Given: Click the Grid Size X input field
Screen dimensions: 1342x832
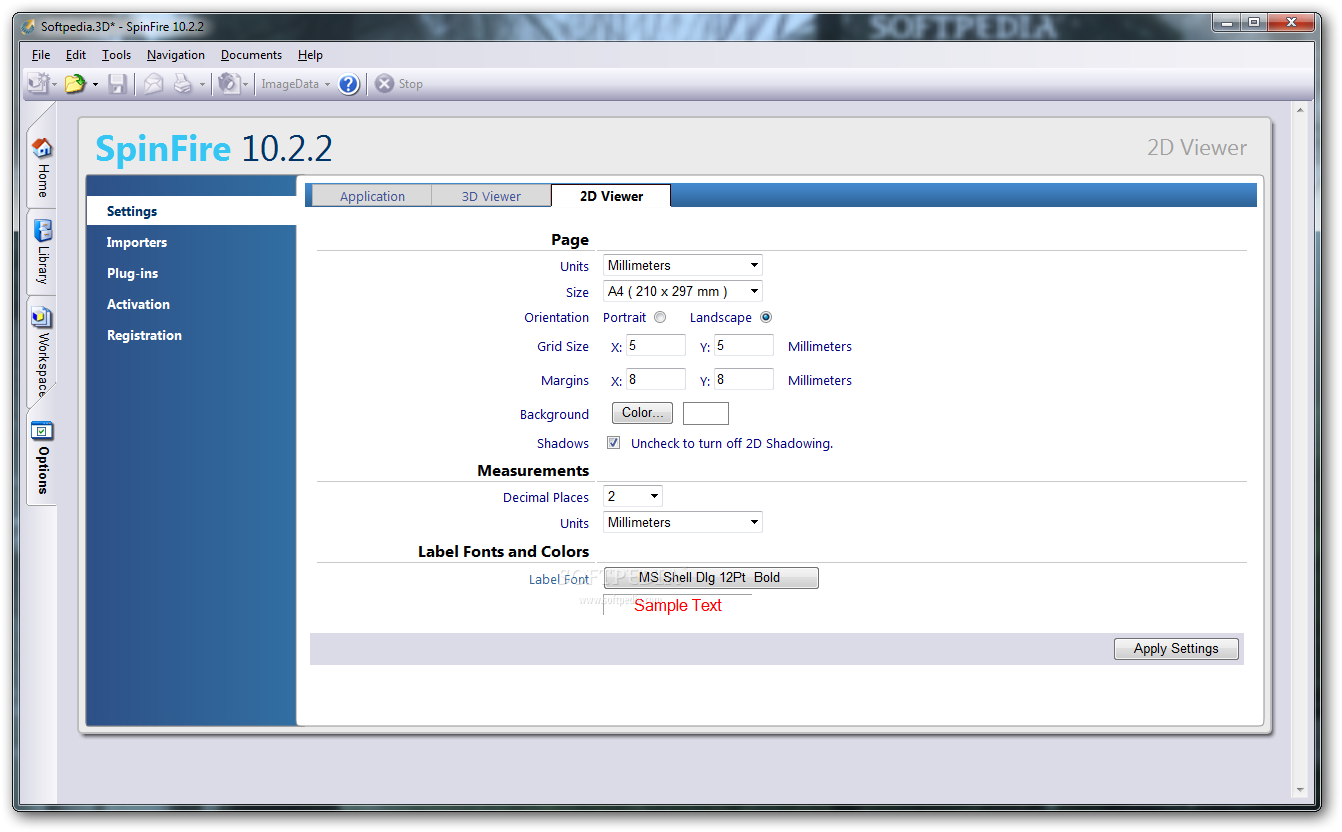Looking at the screenshot, I should [656, 345].
